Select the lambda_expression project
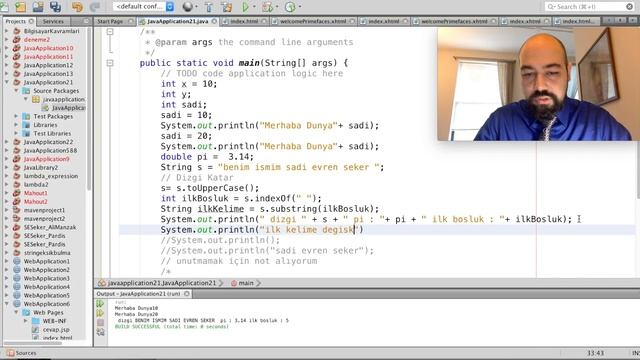Viewport: 640px width, 360px height. coord(51,176)
